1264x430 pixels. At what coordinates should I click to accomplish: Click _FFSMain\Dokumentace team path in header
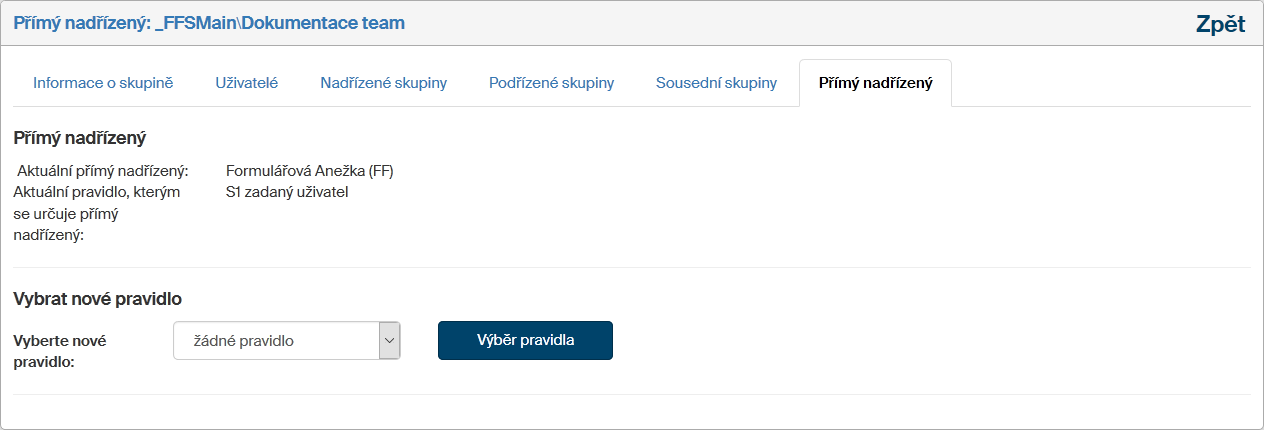point(281,22)
